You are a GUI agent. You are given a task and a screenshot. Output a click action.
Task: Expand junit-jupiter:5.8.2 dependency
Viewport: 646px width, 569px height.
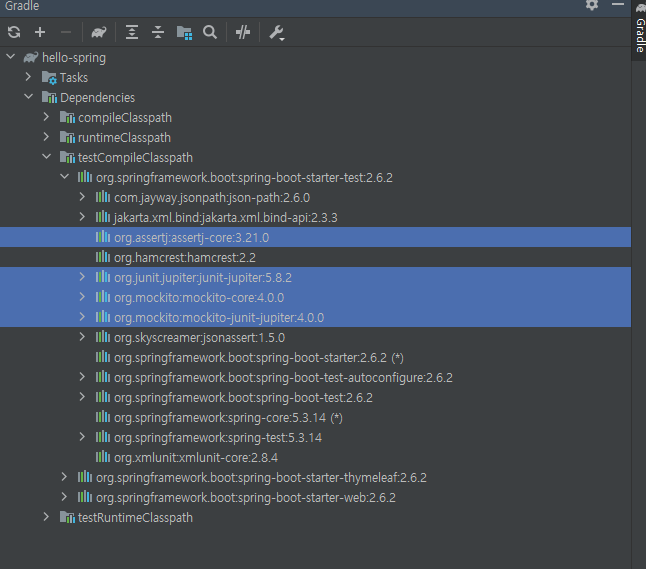(82, 277)
